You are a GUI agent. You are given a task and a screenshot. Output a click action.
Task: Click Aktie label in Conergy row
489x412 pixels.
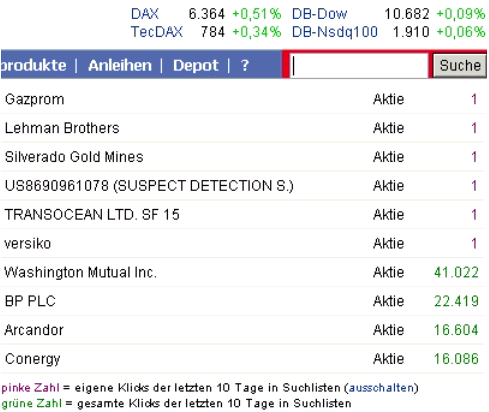pyautogui.click(x=389, y=359)
